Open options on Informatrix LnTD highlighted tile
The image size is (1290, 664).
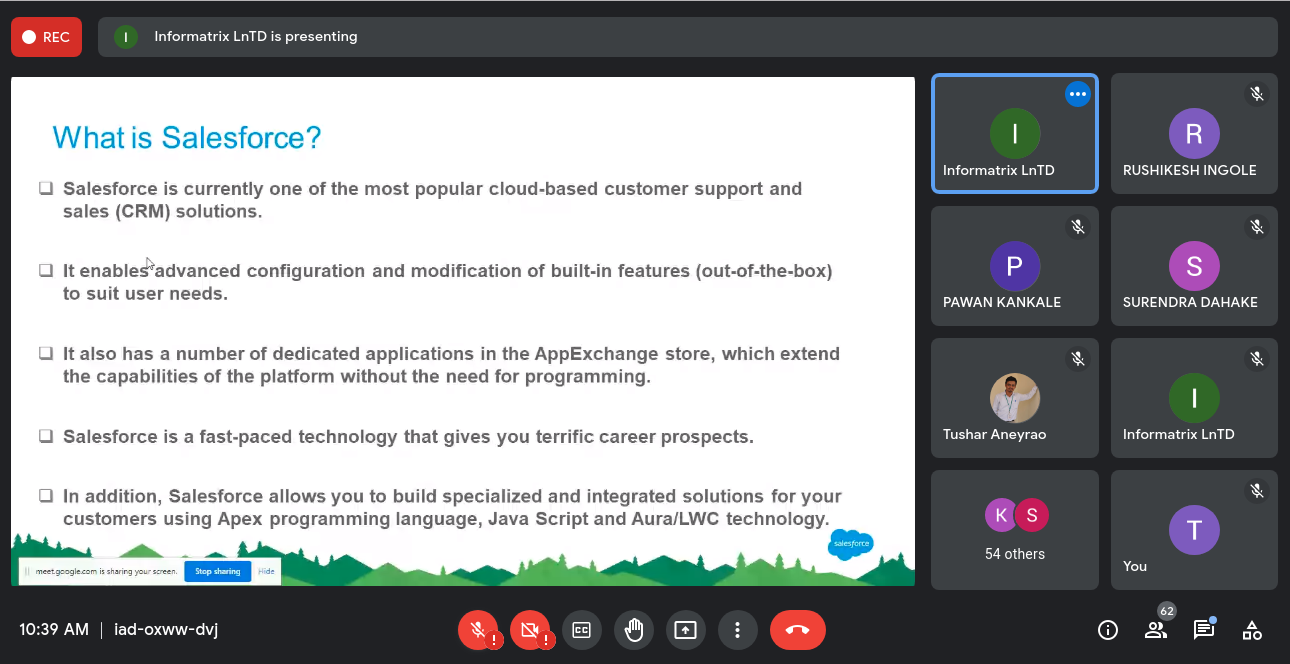click(x=1077, y=94)
